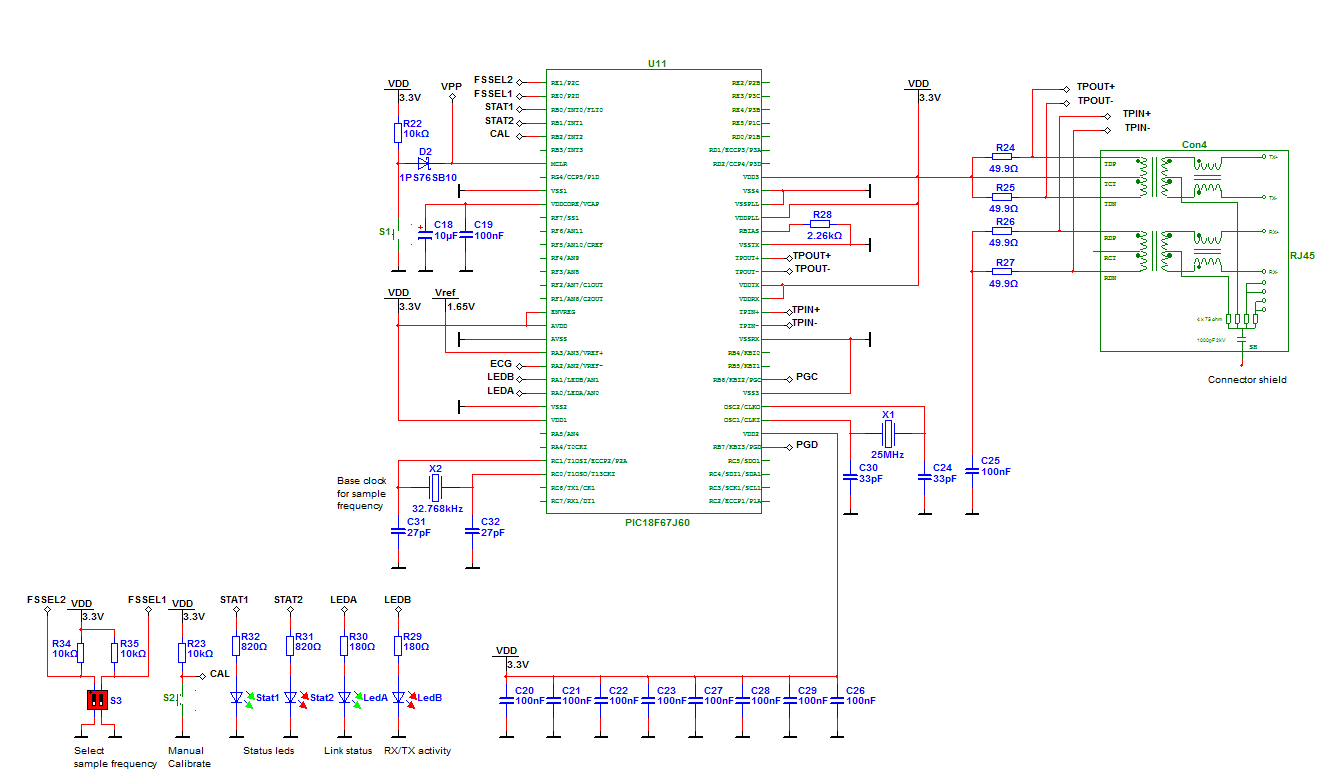Select the red Stat2 LED symbol
The height and width of the screenshot is (771, 1333).
click(291, 698)
